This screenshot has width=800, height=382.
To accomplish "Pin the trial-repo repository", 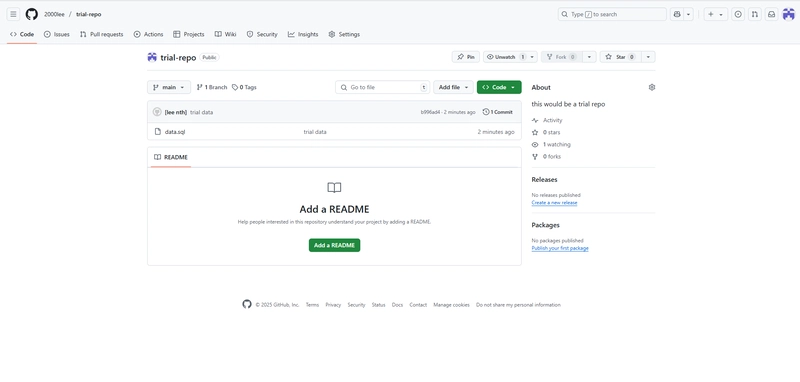I will [466, 57].
